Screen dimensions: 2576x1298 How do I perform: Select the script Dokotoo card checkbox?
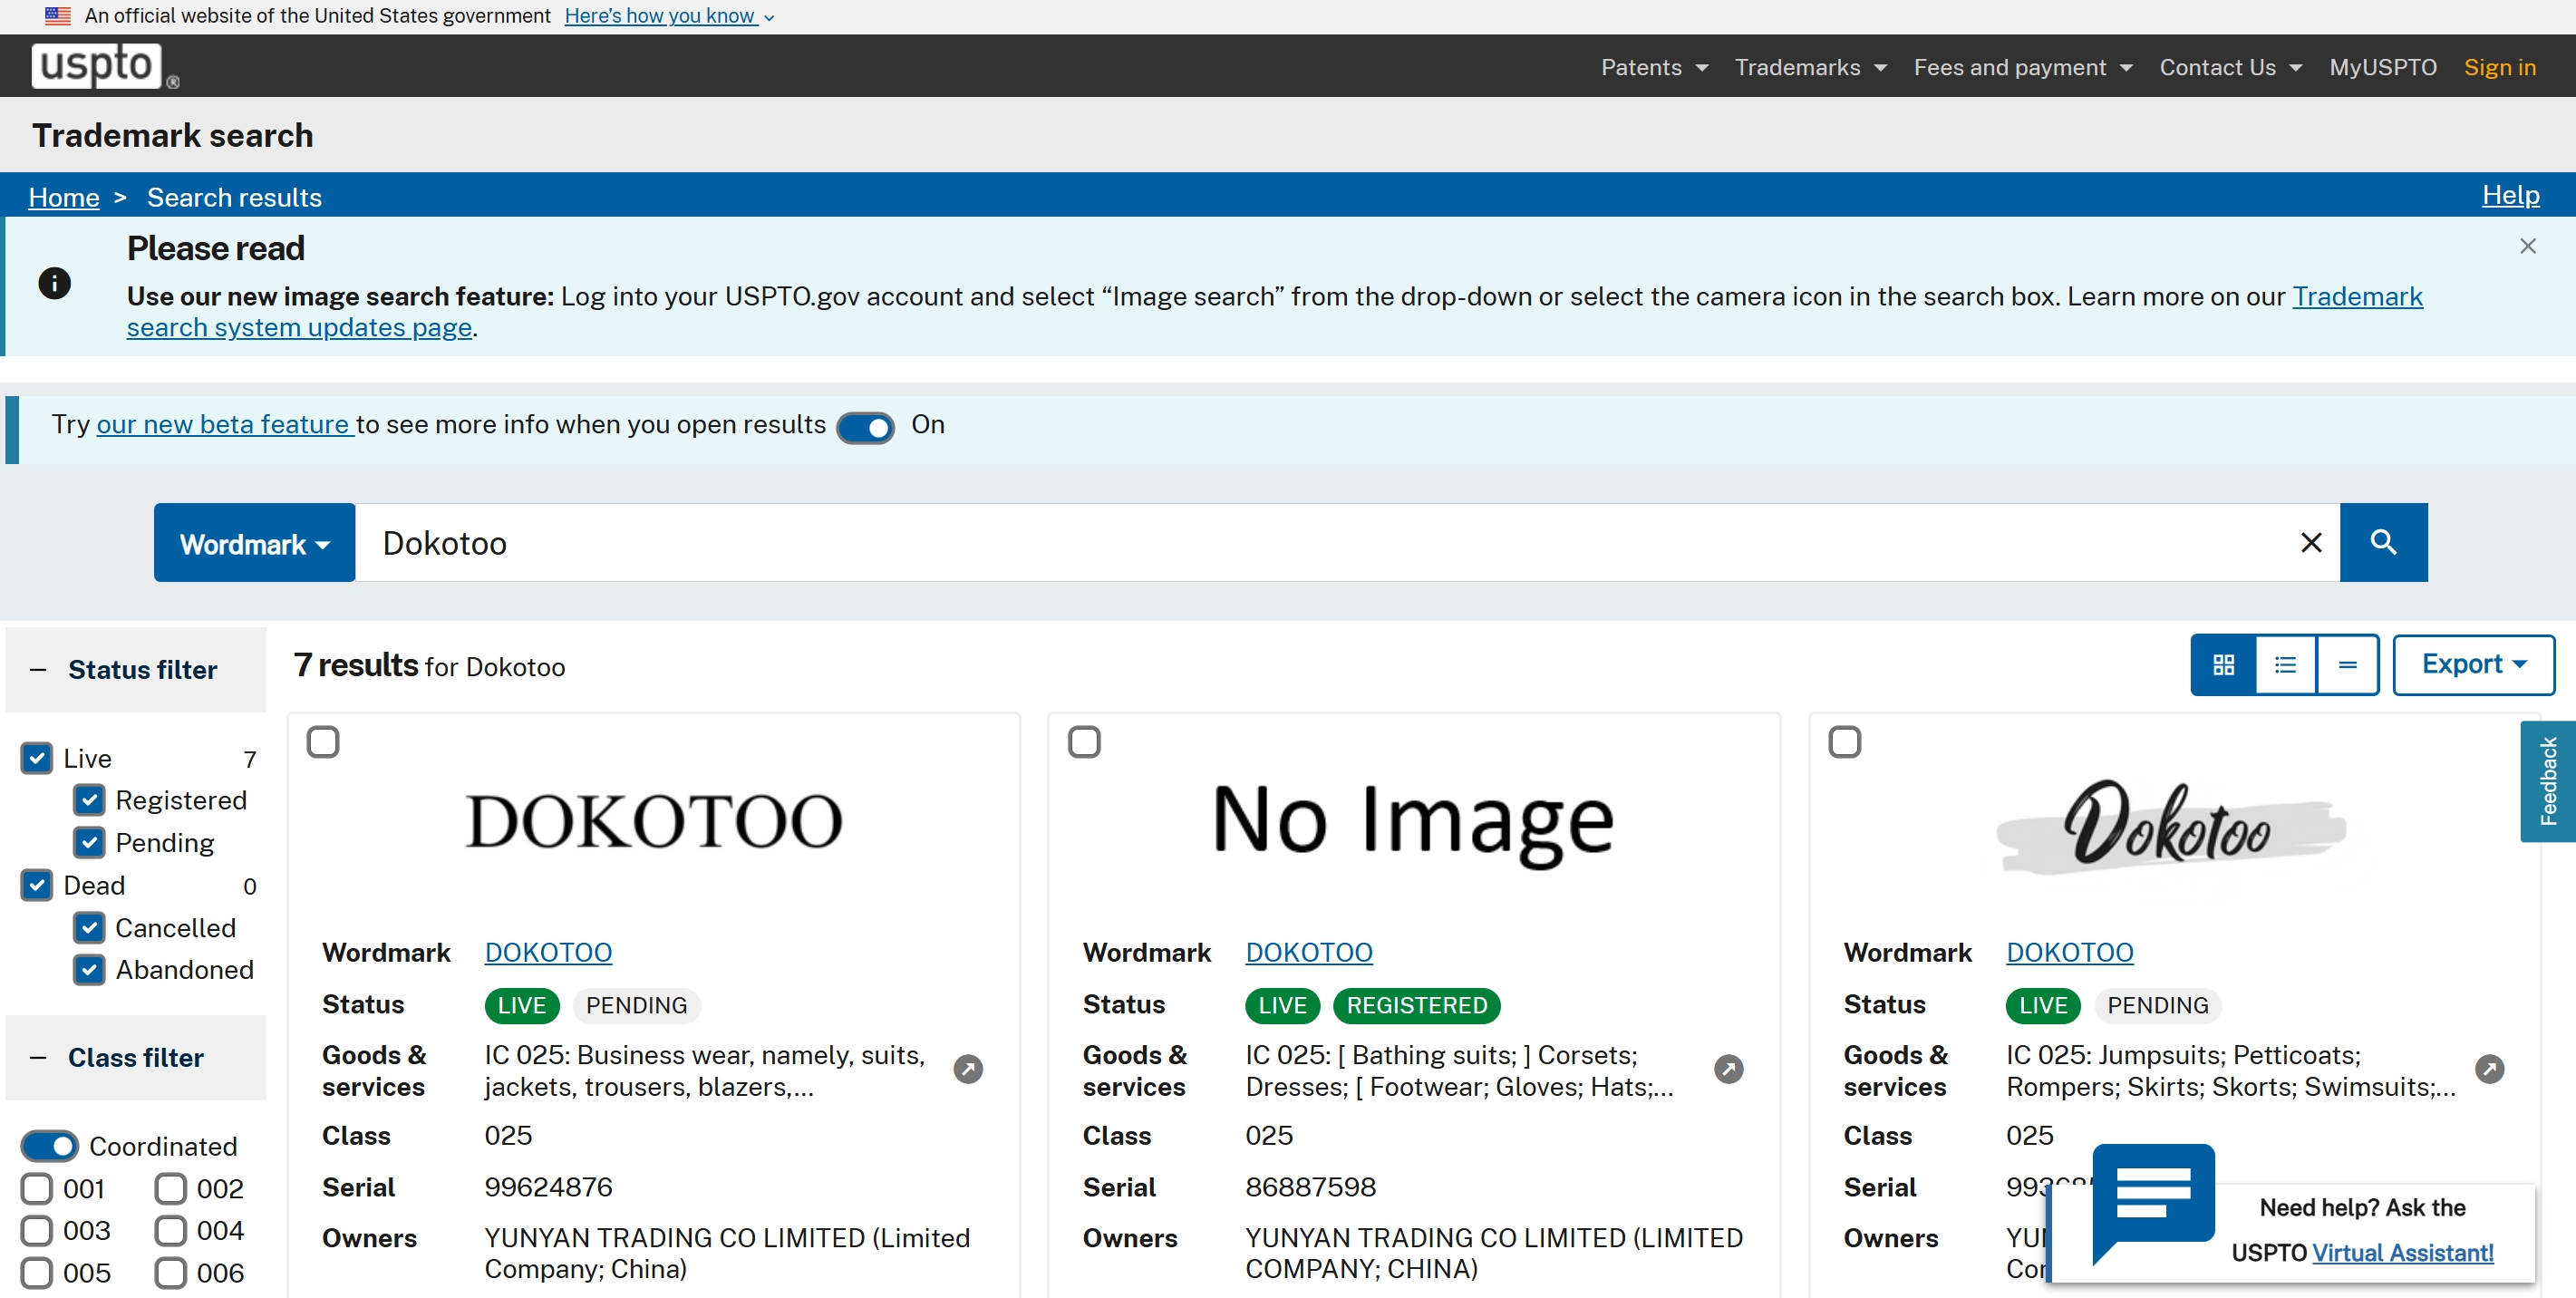[1845, 742]
